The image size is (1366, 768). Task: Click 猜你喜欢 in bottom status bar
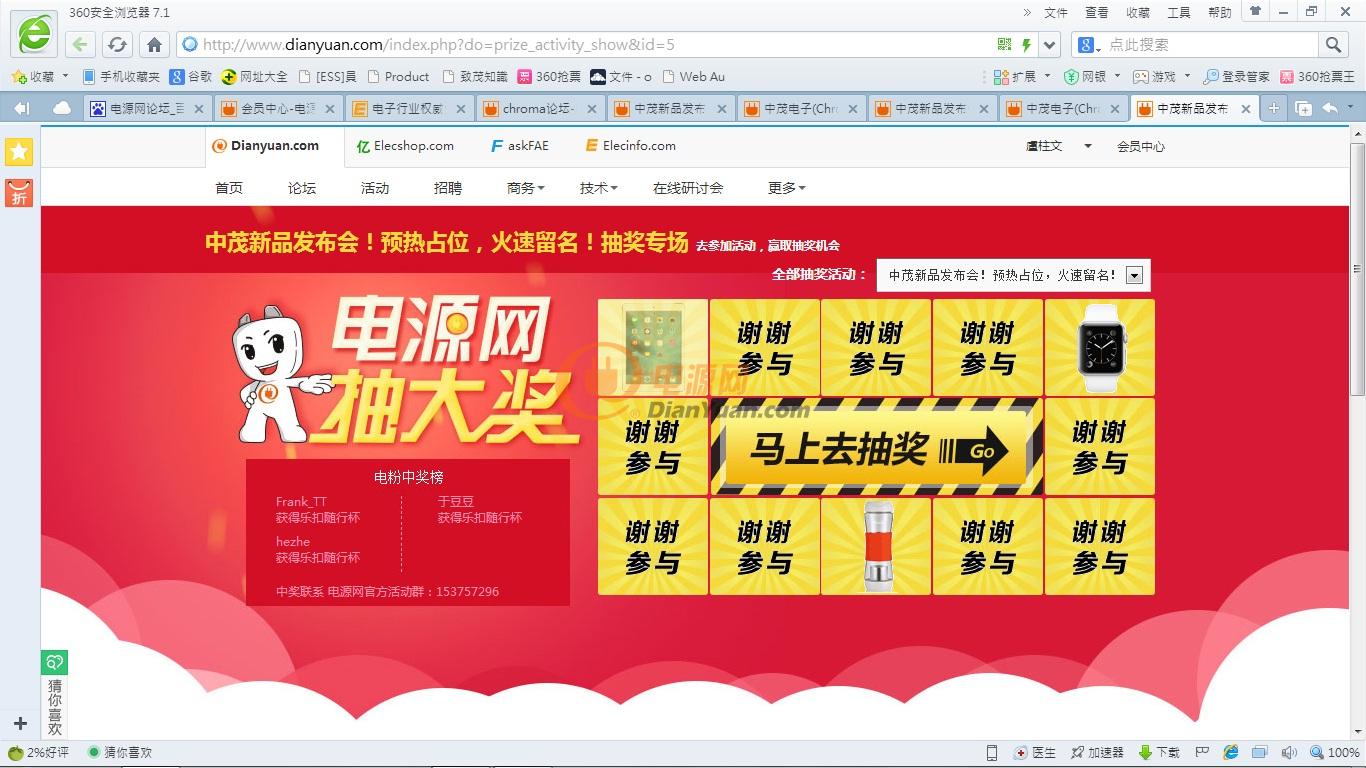(x=120, y=752)
